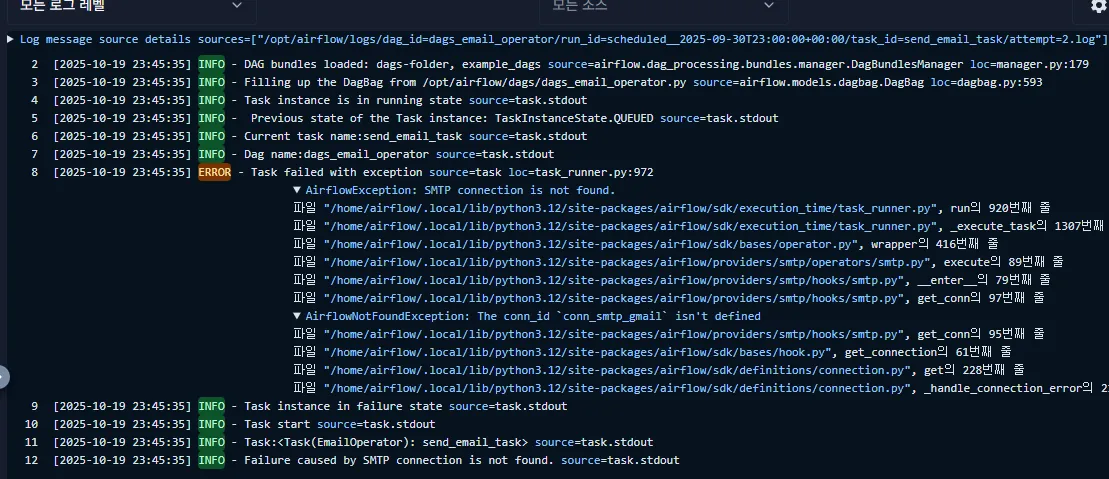1109x479 pixels.
Task: Click log line number 4
Action: coord(35,100)
